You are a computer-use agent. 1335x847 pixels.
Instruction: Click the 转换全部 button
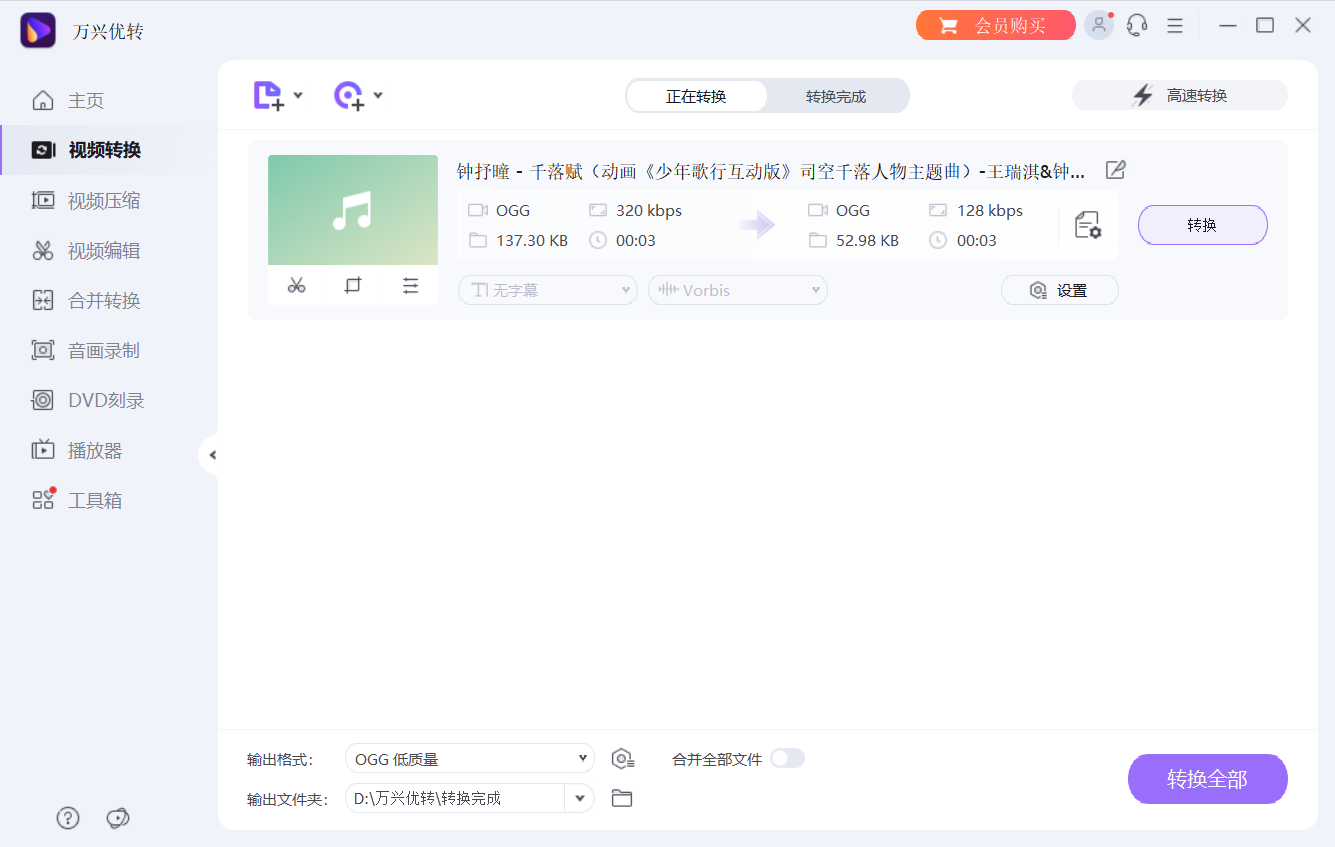pyautogui.click(x=1207, y=778)
